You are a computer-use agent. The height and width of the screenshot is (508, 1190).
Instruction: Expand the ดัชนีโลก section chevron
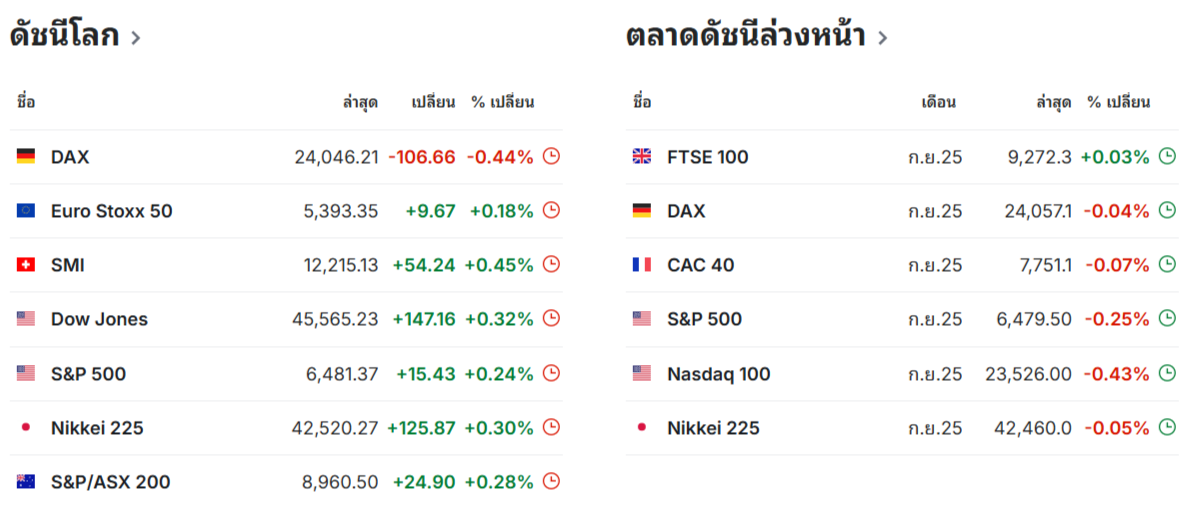tap(136, 37)
